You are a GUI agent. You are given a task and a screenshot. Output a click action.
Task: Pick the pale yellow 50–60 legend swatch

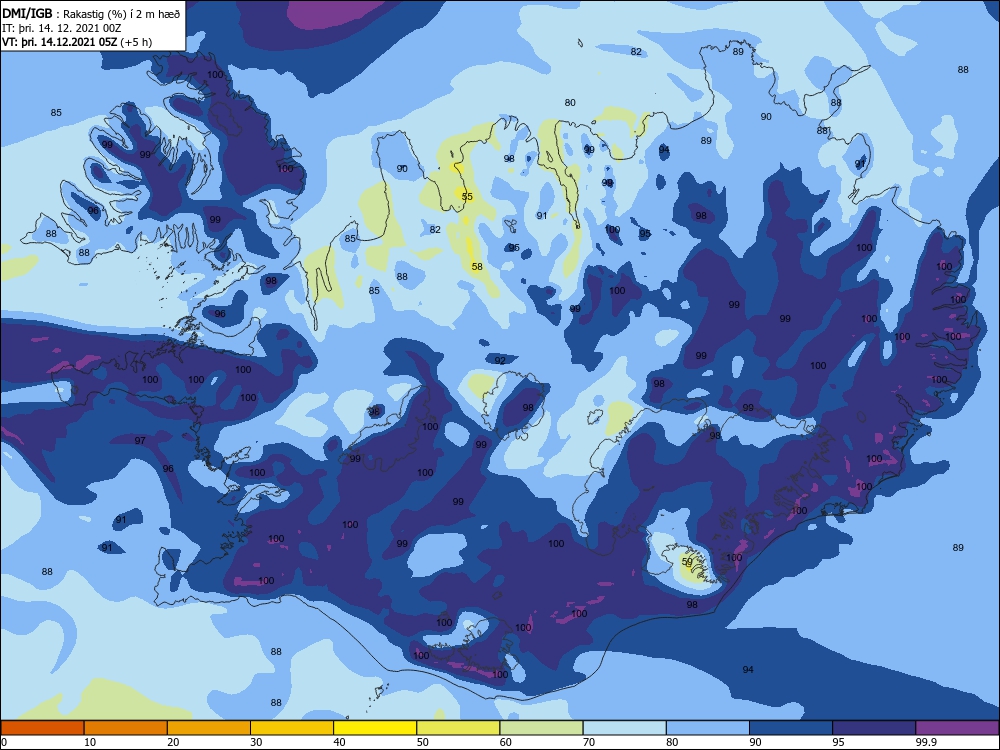(x=458, y=728)
